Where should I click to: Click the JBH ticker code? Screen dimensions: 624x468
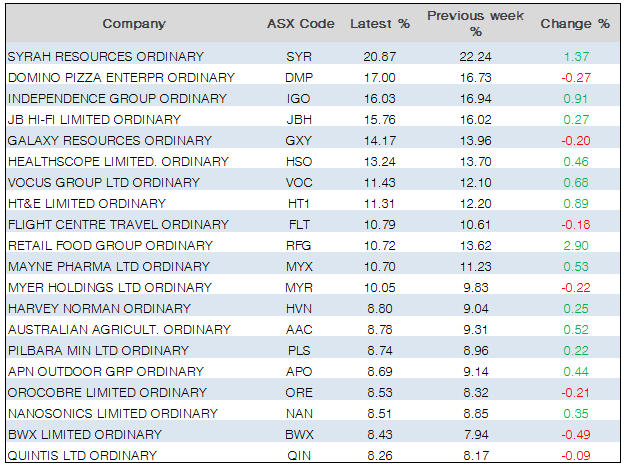pyautogui.click(x=292, y=119)
